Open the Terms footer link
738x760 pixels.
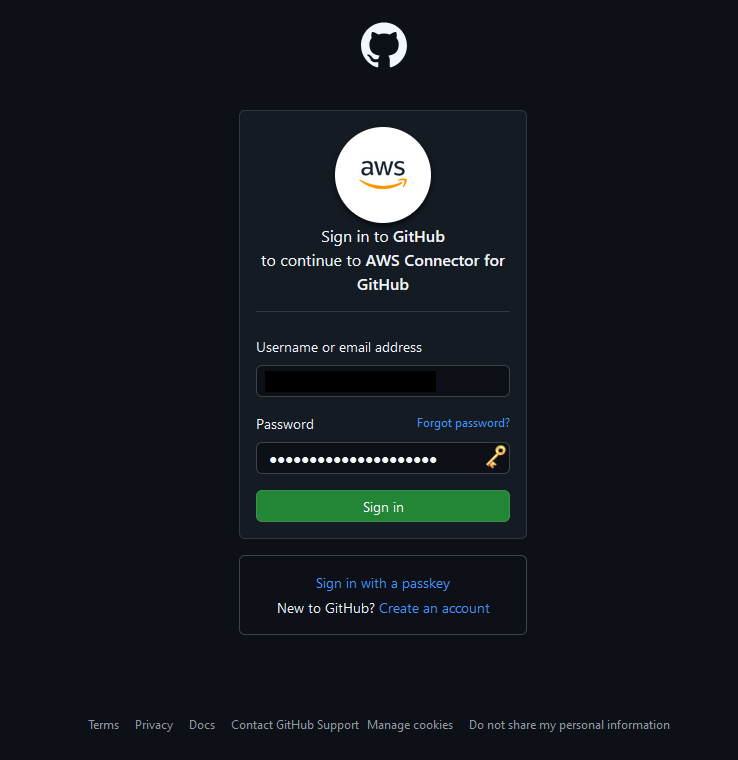click(x=104, y=725)
